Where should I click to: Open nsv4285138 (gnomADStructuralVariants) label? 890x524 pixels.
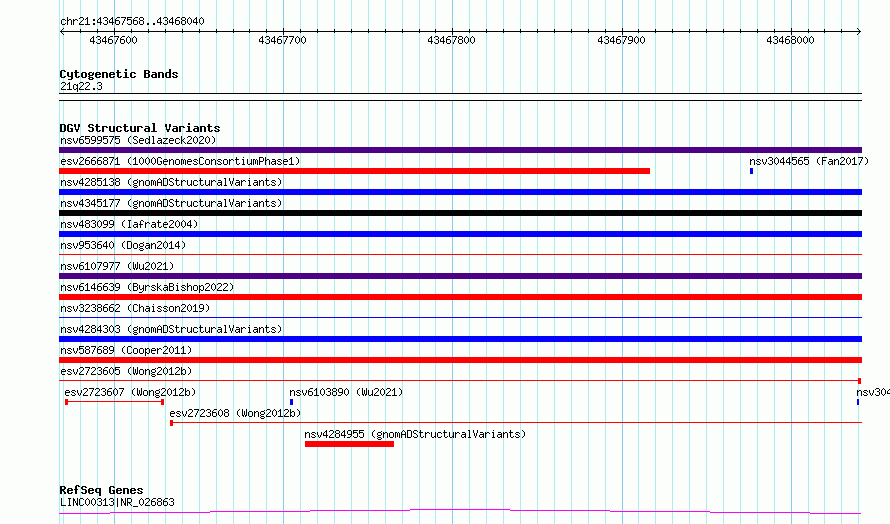[x=171, y=182]
